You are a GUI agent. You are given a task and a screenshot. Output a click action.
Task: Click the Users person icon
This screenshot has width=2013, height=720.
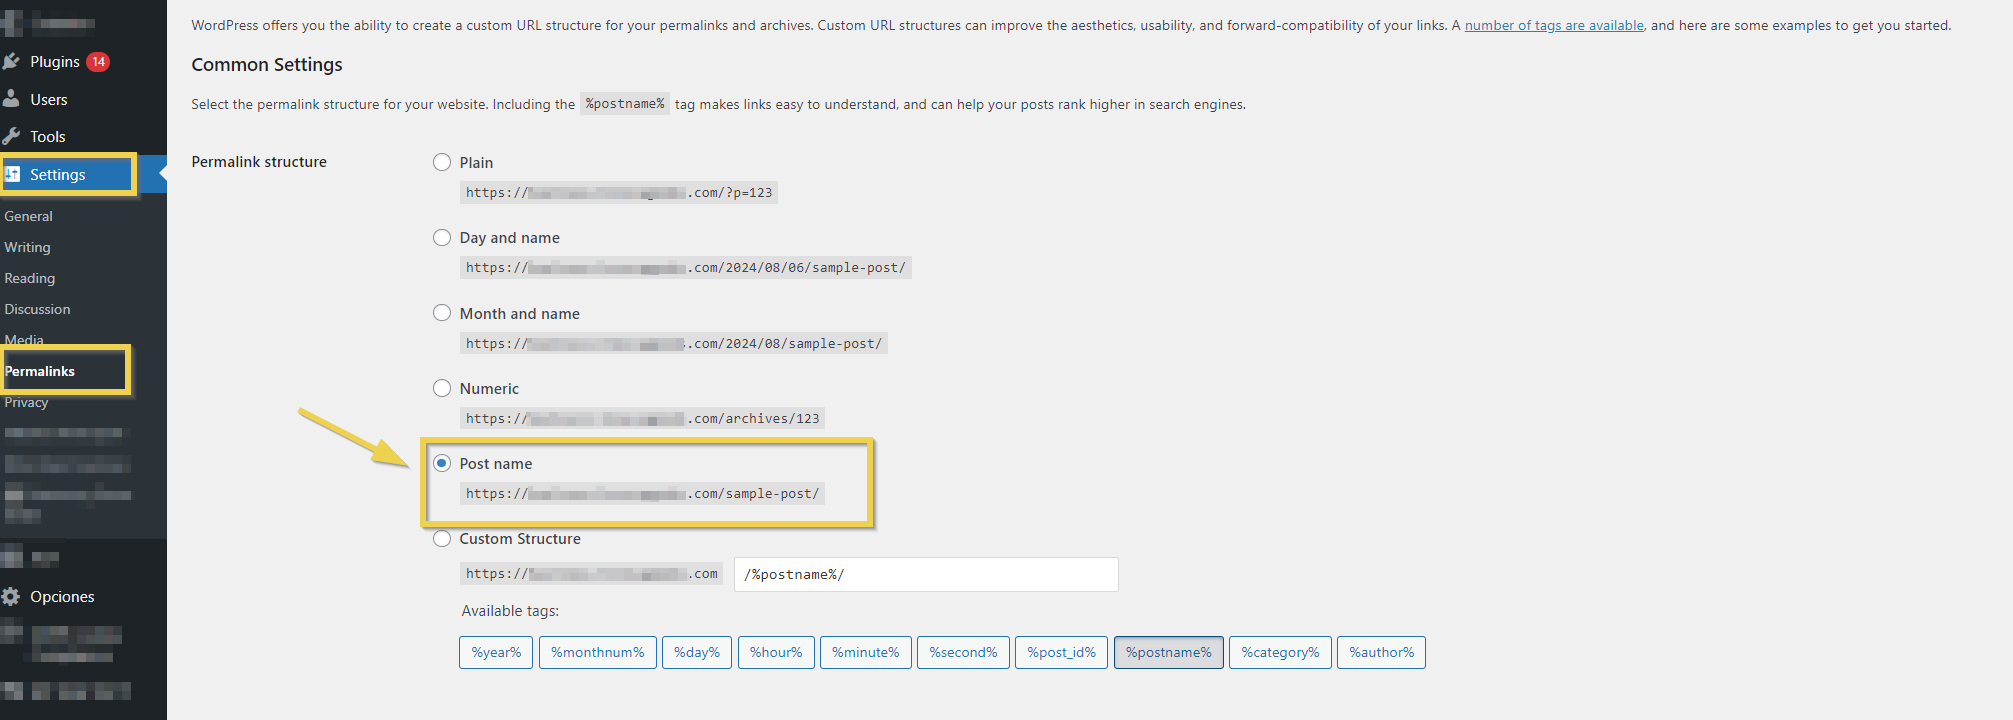coord(12,99)
